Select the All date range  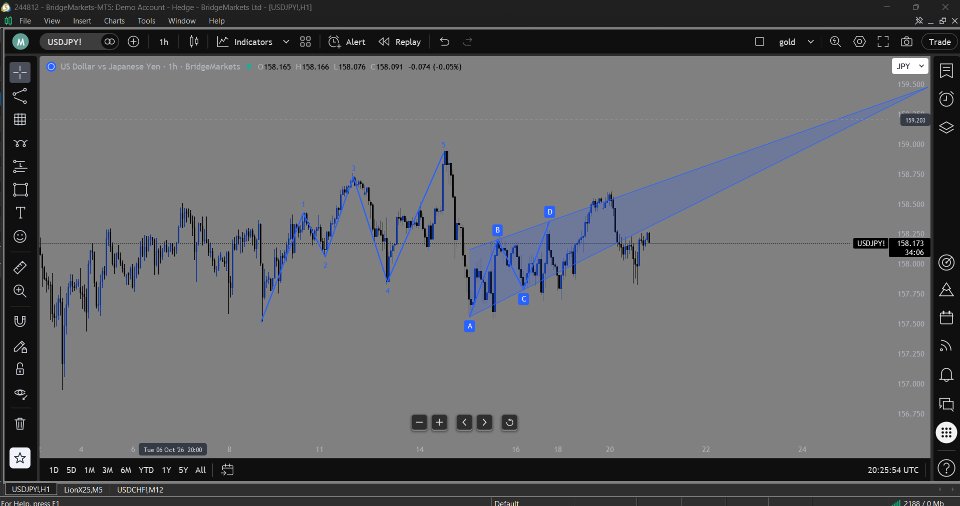[200, 470]
